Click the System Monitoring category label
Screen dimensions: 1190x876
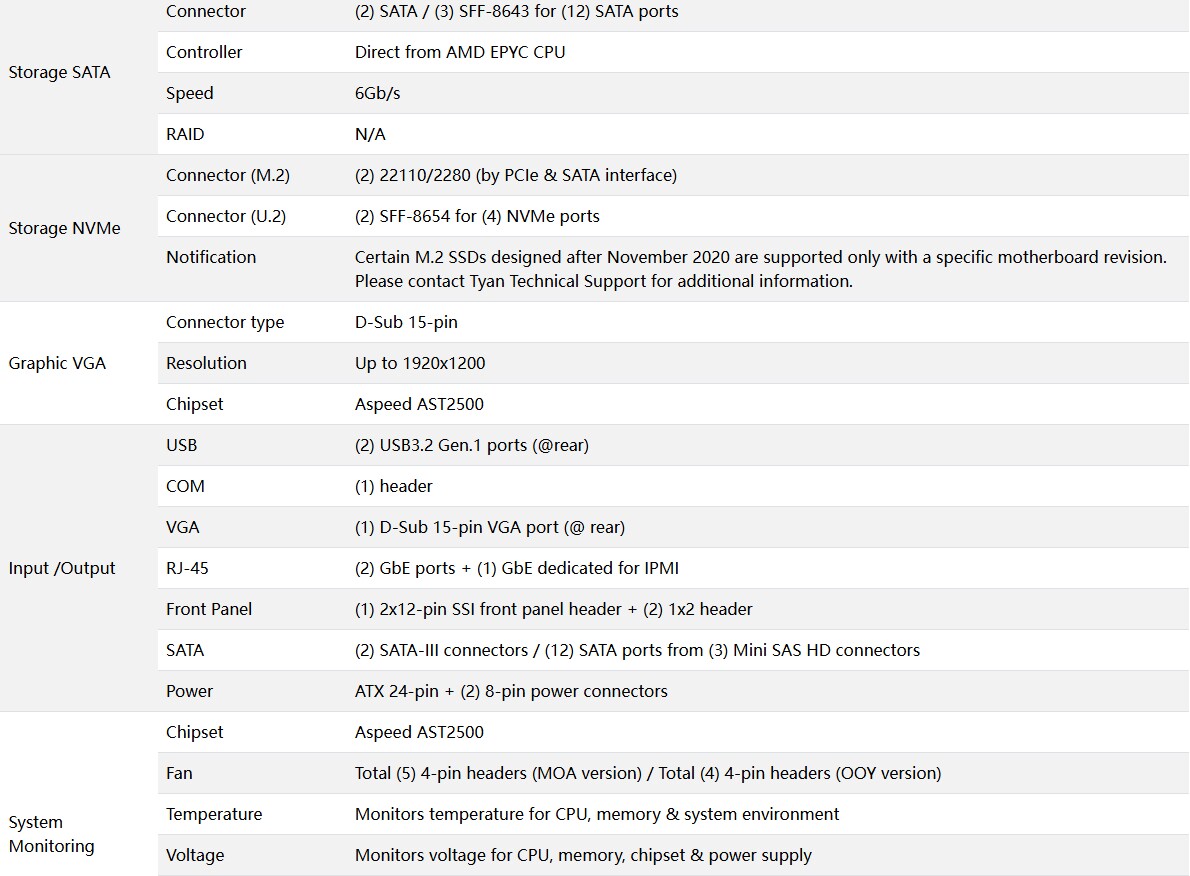click(x=52, y=834)
